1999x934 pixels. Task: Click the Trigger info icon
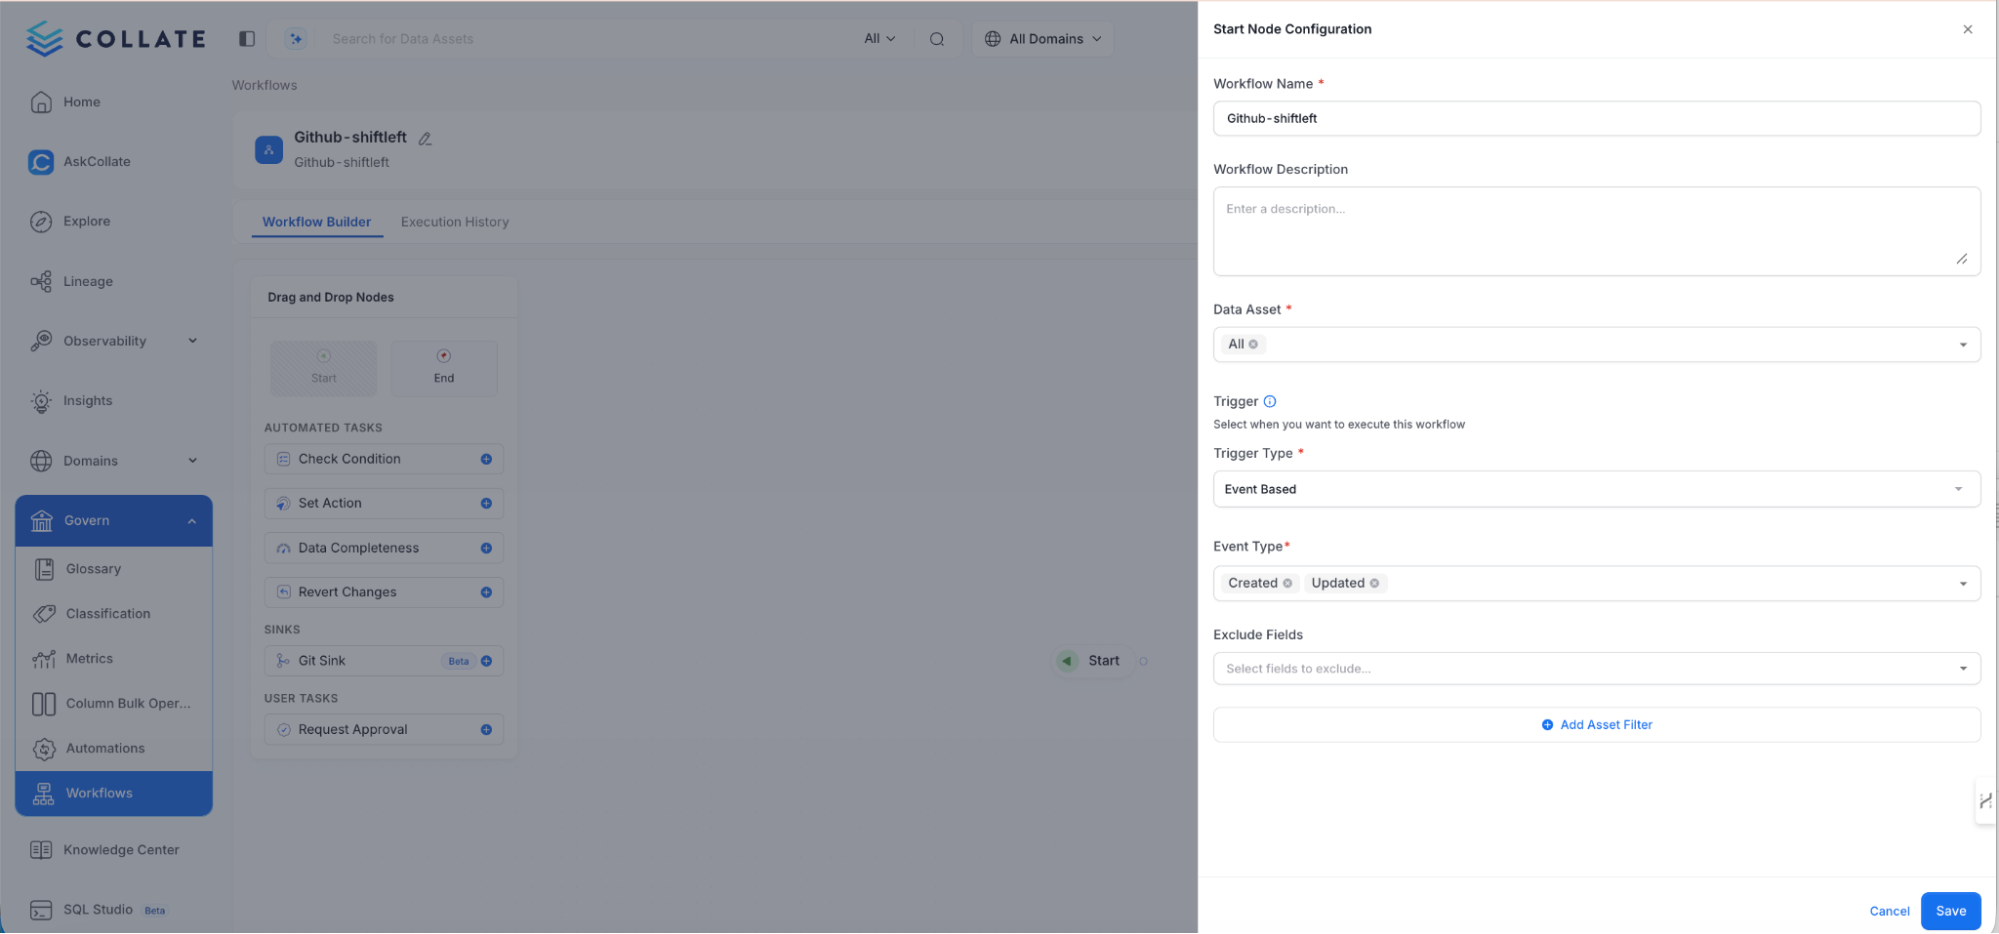point(1270,400)
